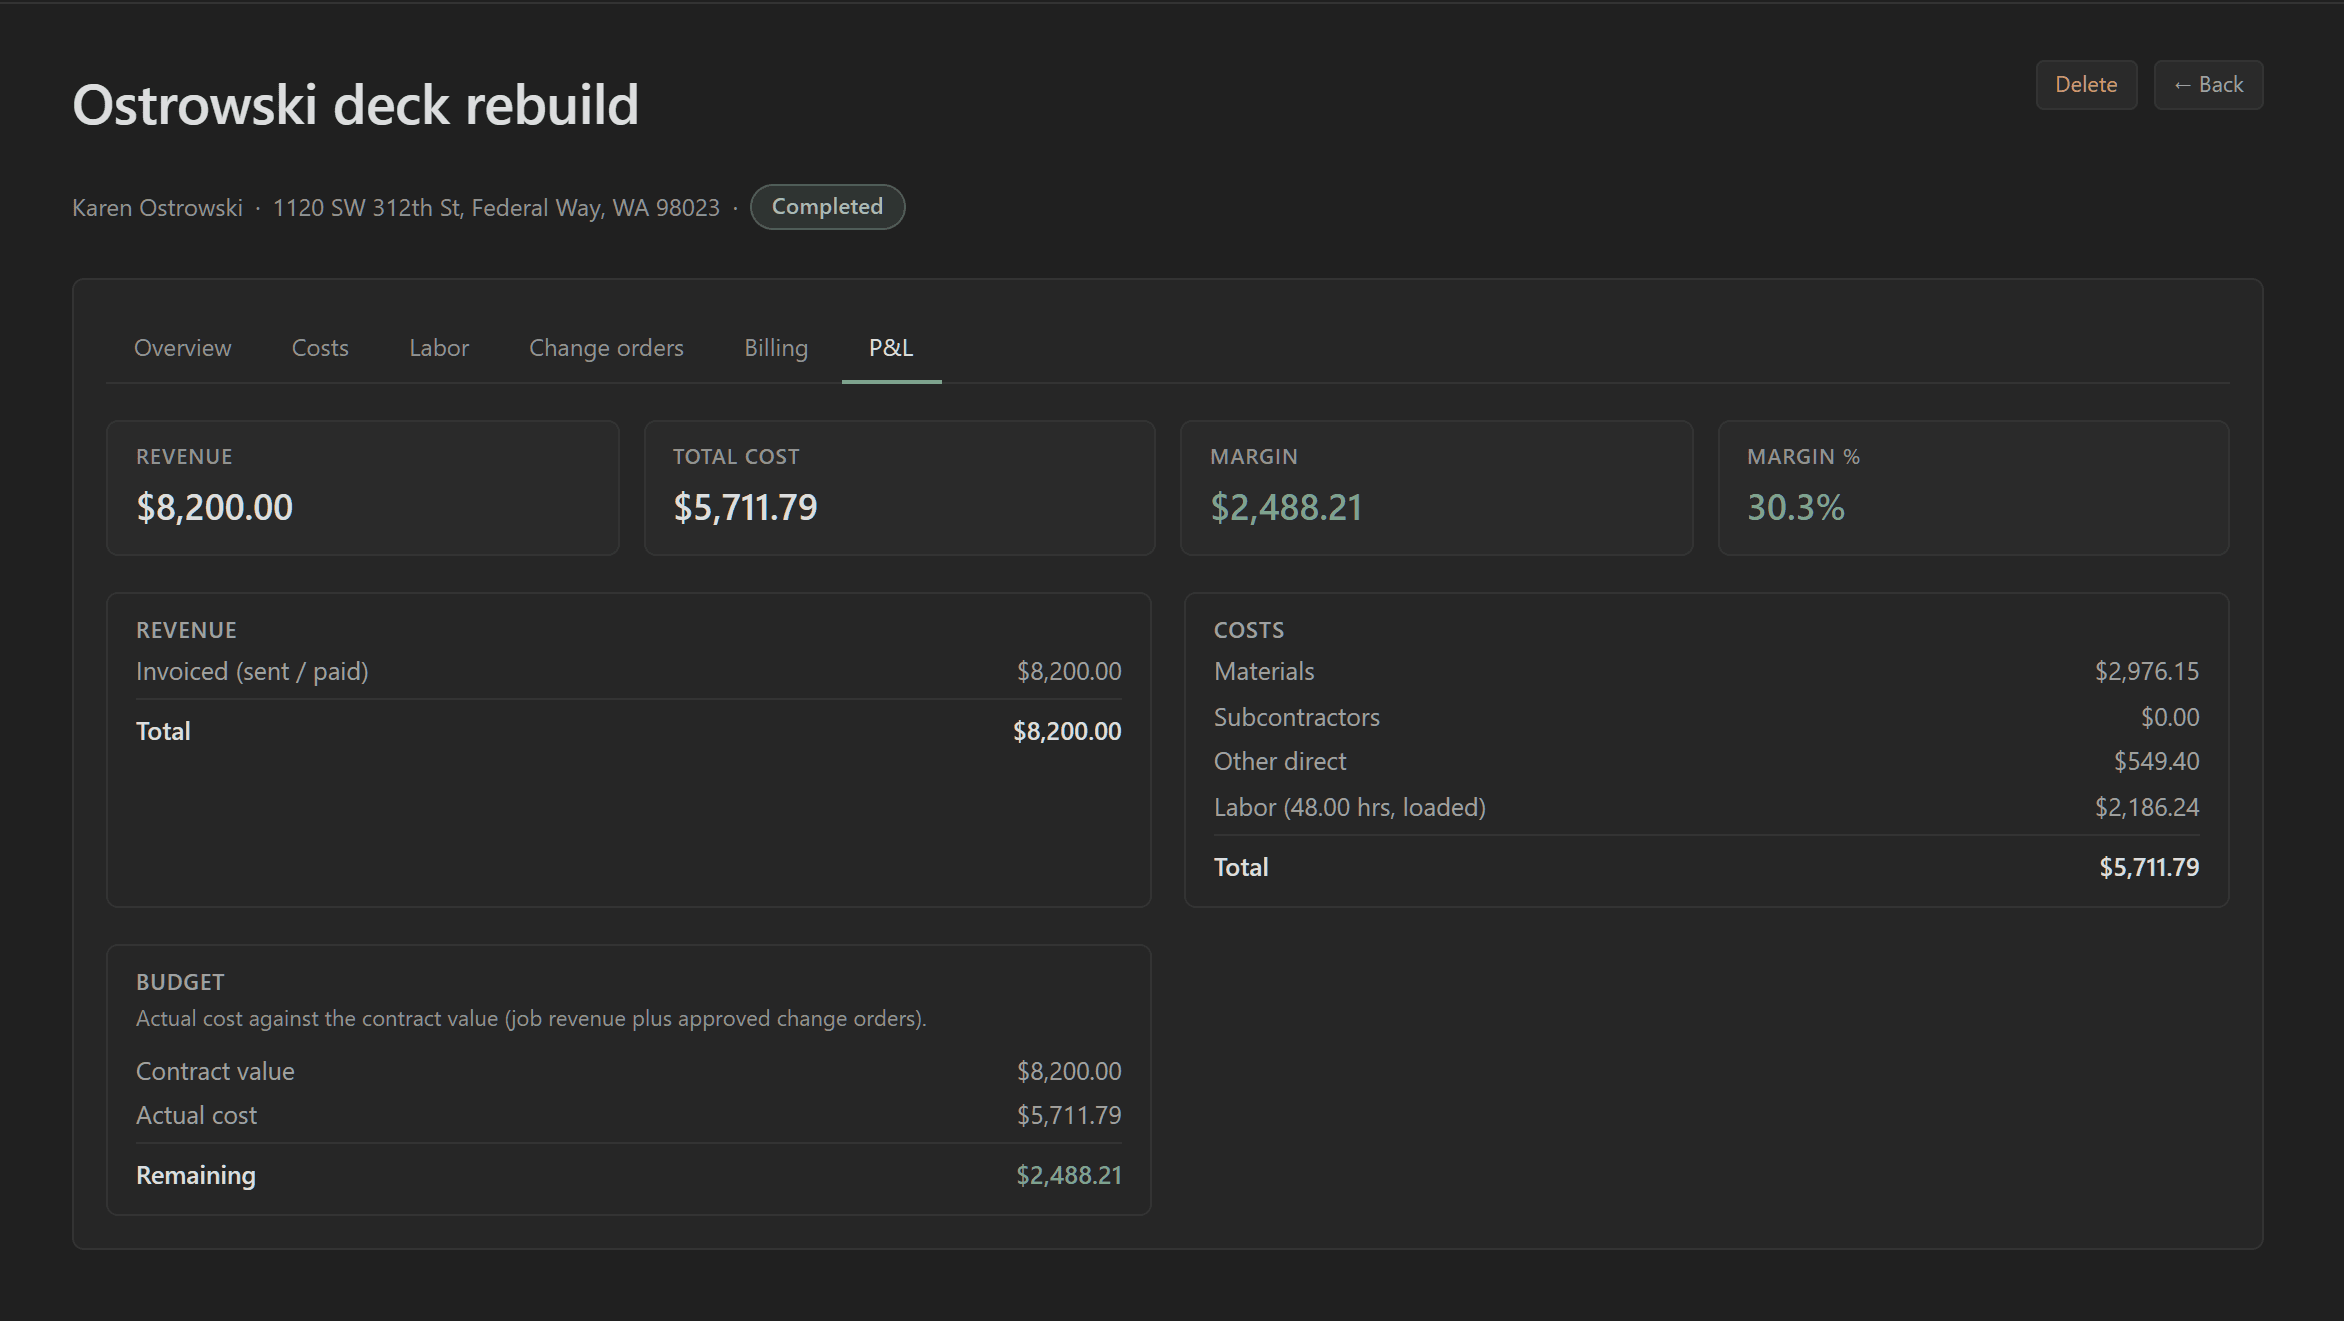Click the Contract value row label

coord(215,1071)
